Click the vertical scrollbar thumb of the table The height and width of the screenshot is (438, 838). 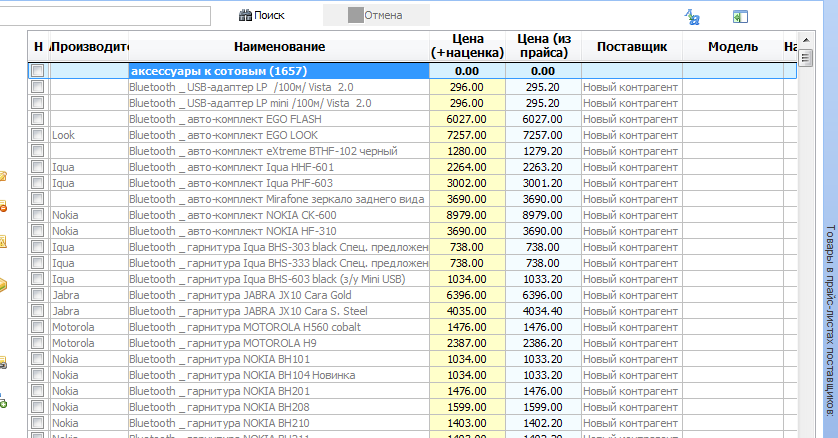pyautogui.click(x=806, y=57)
